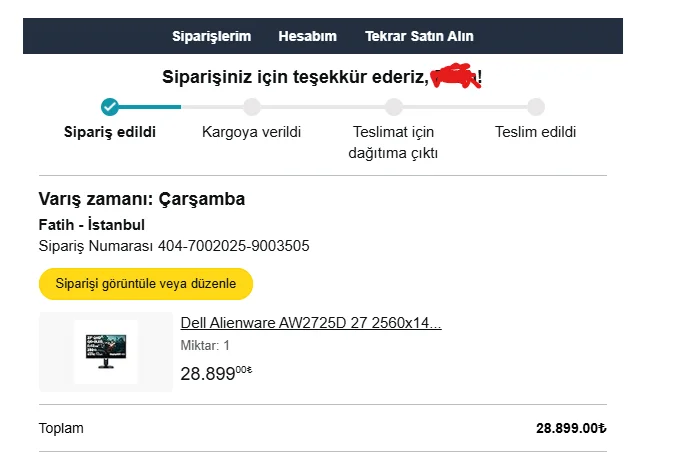
Task: Go to Hesabım in the top bar
Action: [307, 36]
